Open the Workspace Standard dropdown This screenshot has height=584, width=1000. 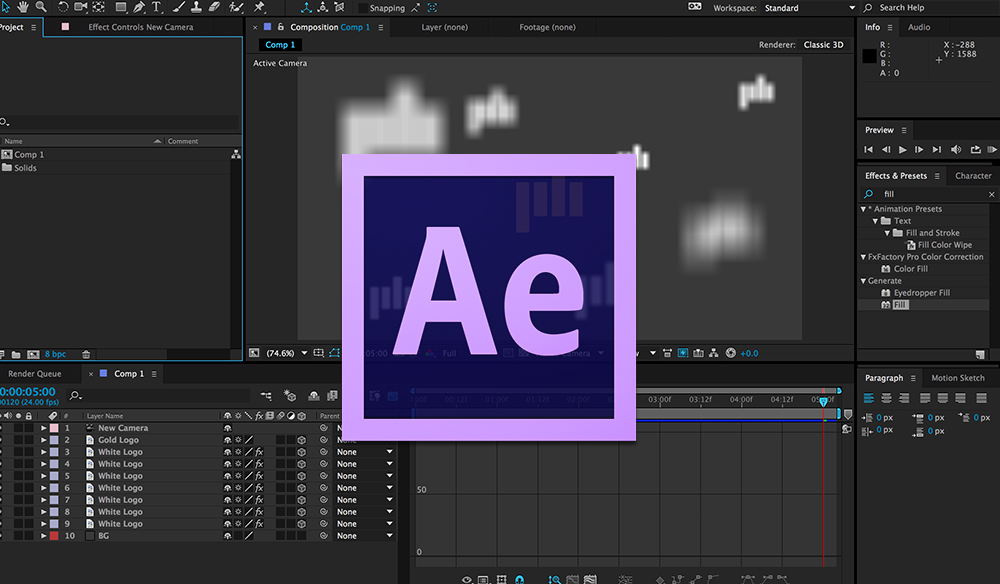tap(800, 8)
